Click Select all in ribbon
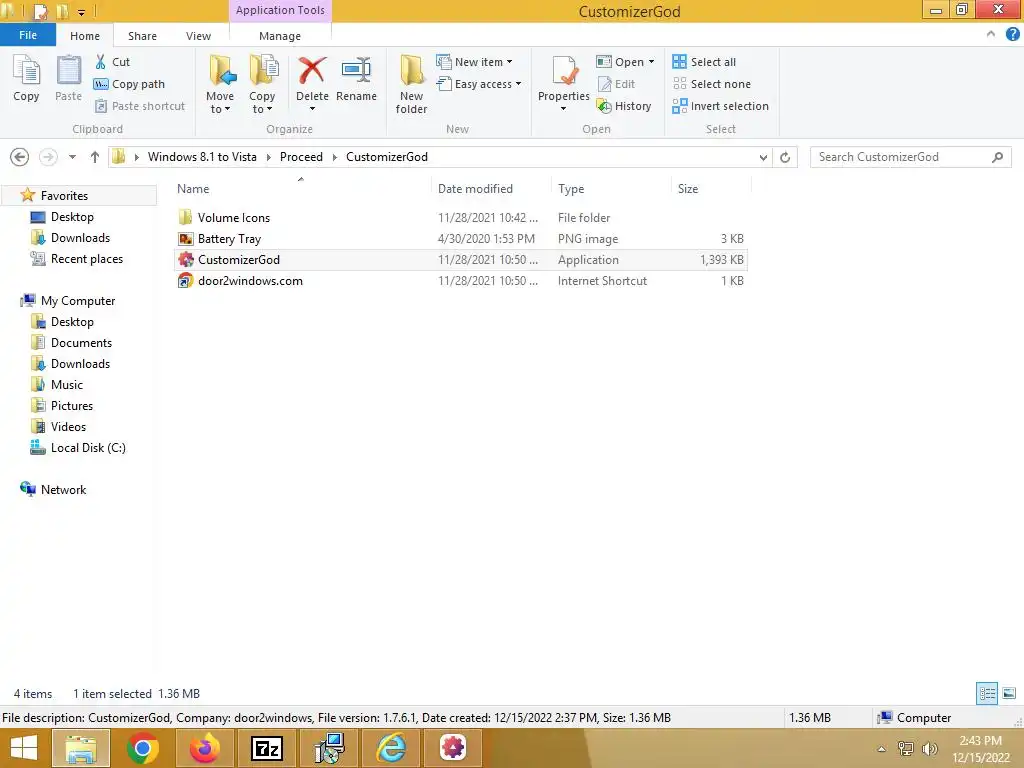The image size is (1024, 768). click(704, 62)
